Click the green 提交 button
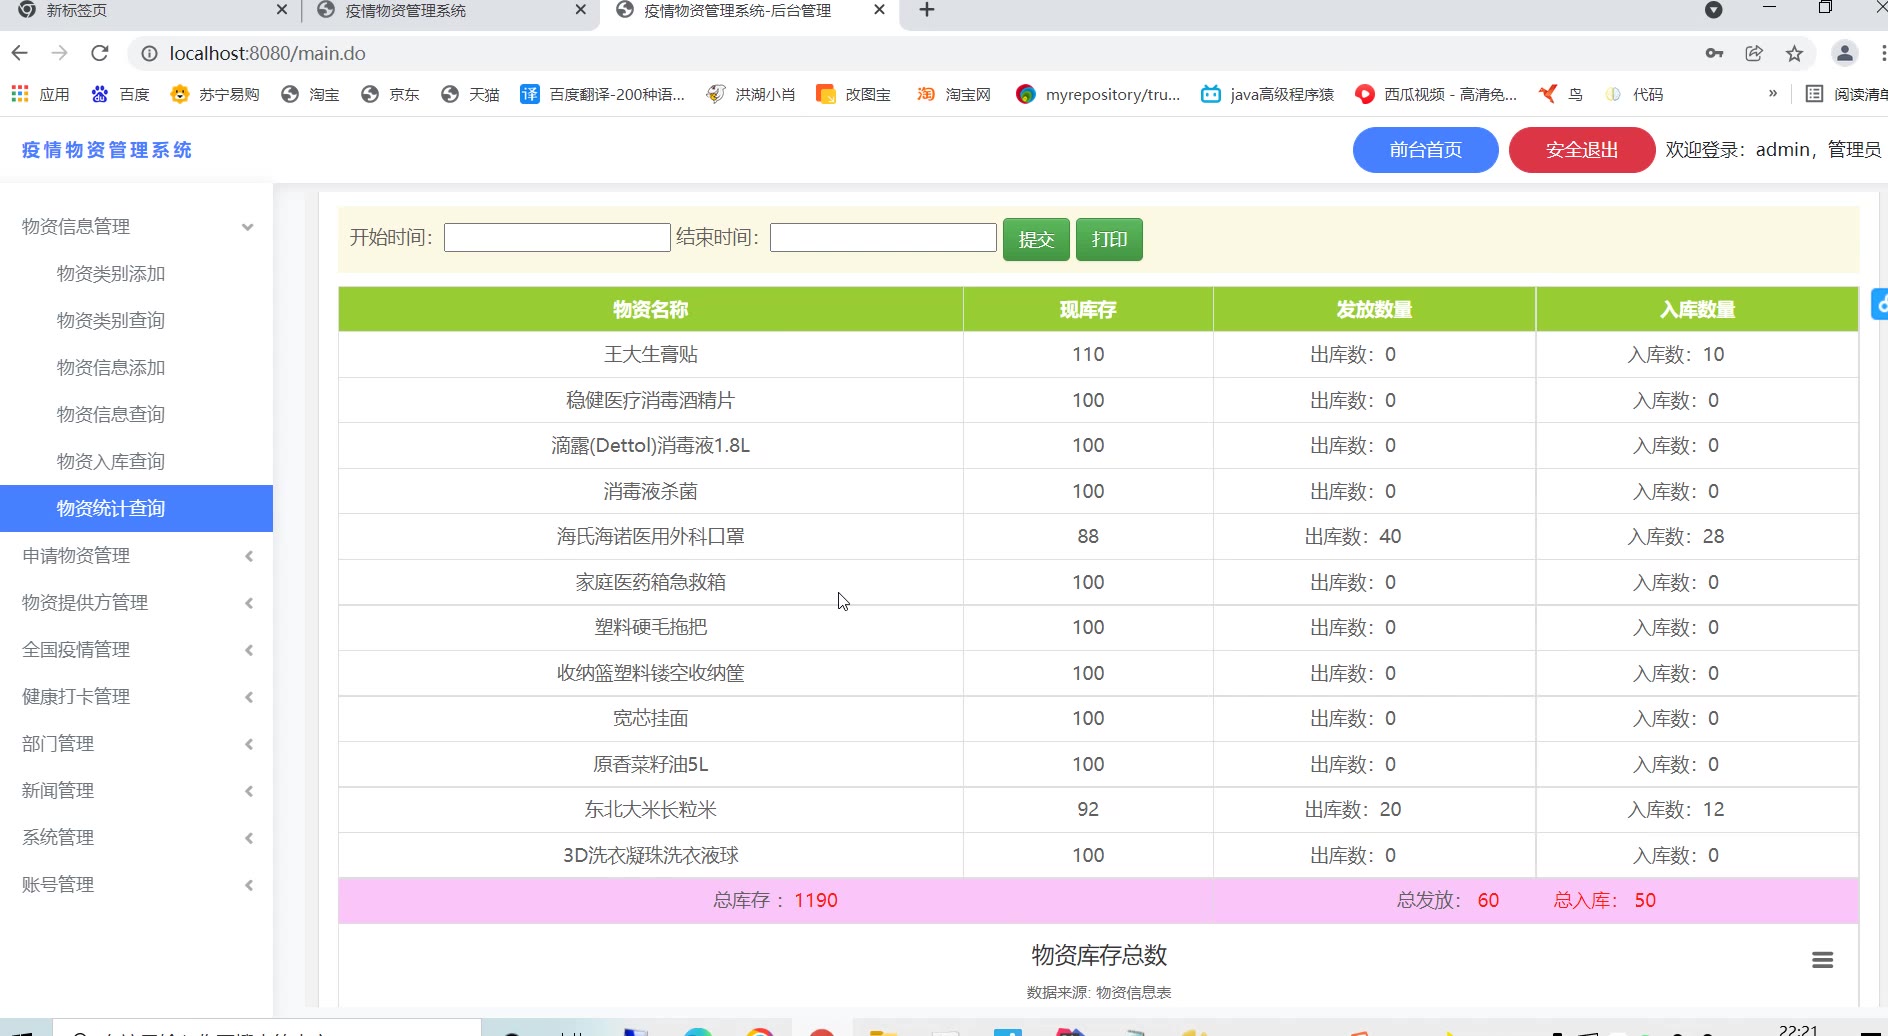This screenshot has width=1888, height=1036. coord(1036,239)
